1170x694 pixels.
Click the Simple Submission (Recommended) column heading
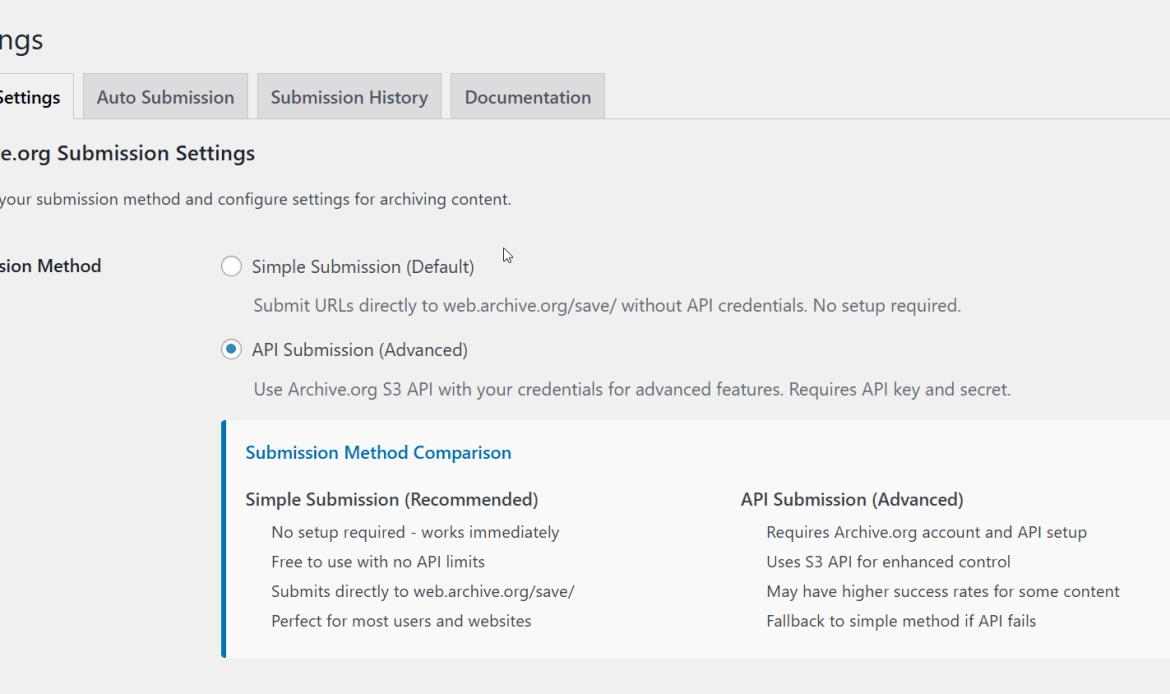391,499
